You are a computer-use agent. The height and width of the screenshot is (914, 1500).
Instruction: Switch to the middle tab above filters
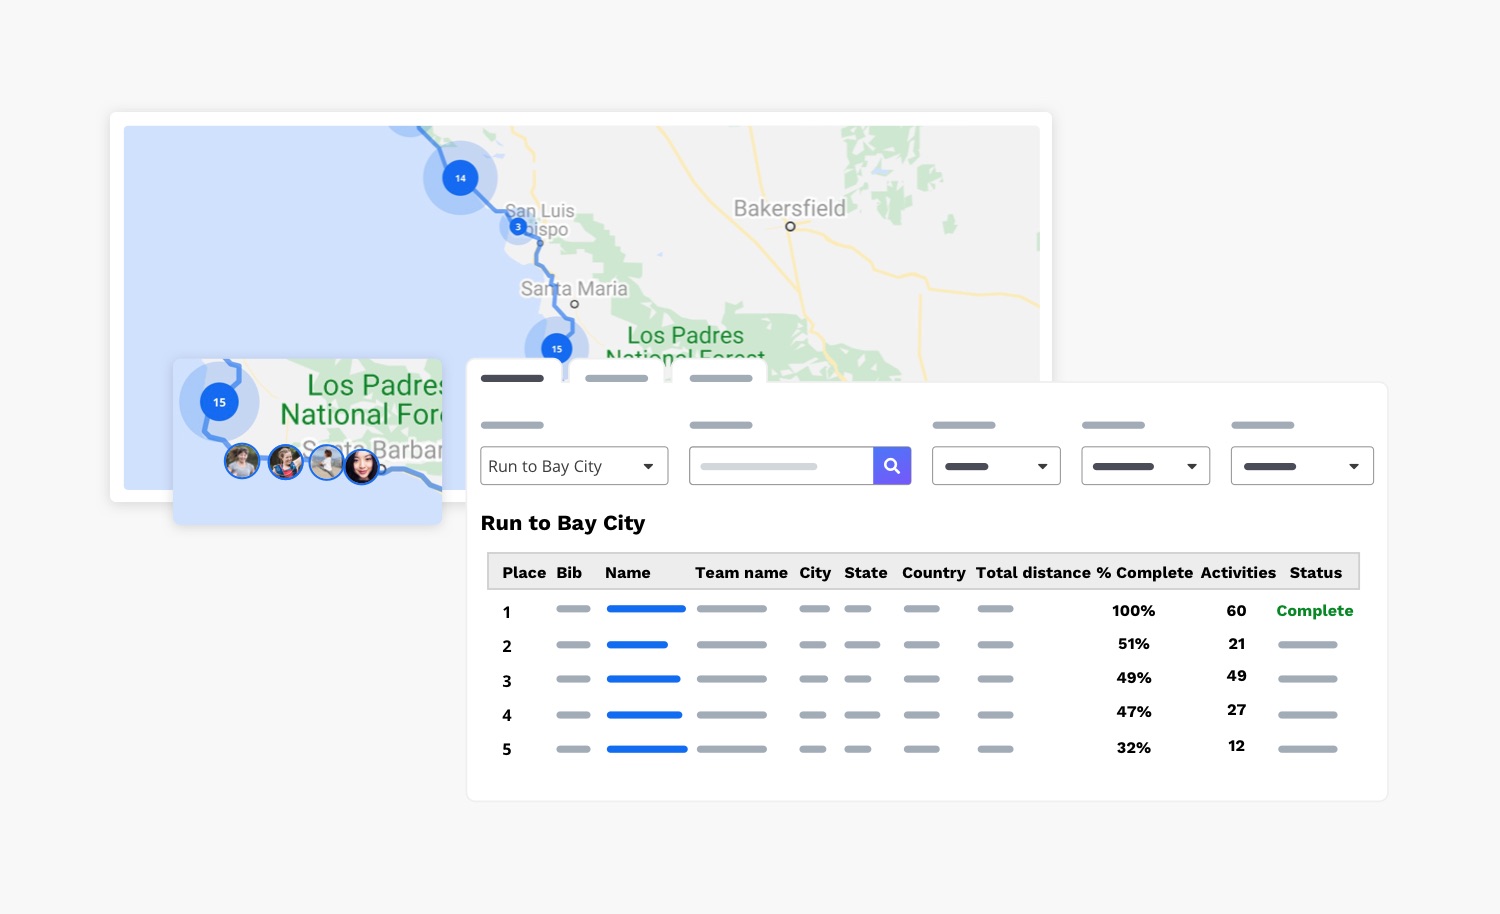click(x=616, y=378)
